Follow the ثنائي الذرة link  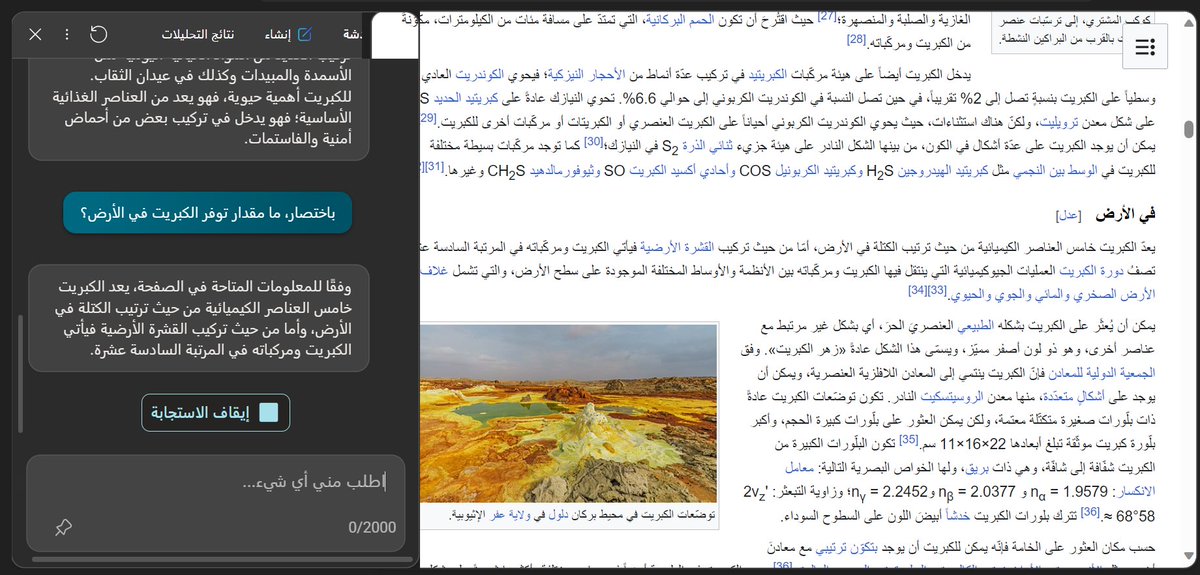click(x=709, y=148)
